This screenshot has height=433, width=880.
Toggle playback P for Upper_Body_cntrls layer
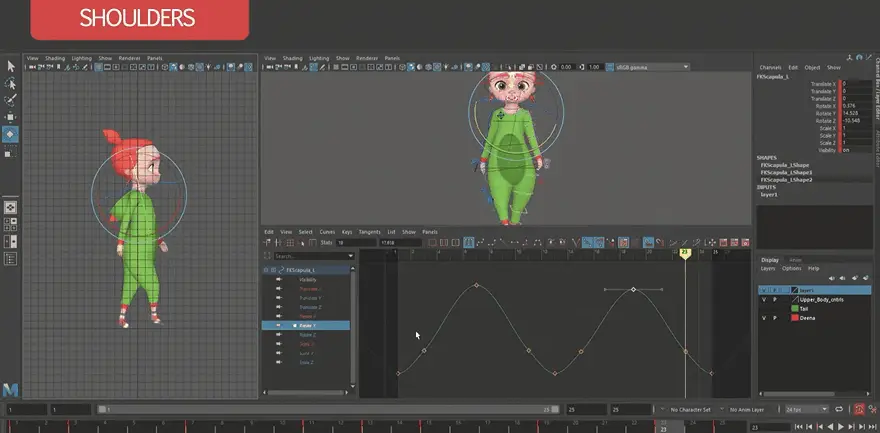pos(775,299)
